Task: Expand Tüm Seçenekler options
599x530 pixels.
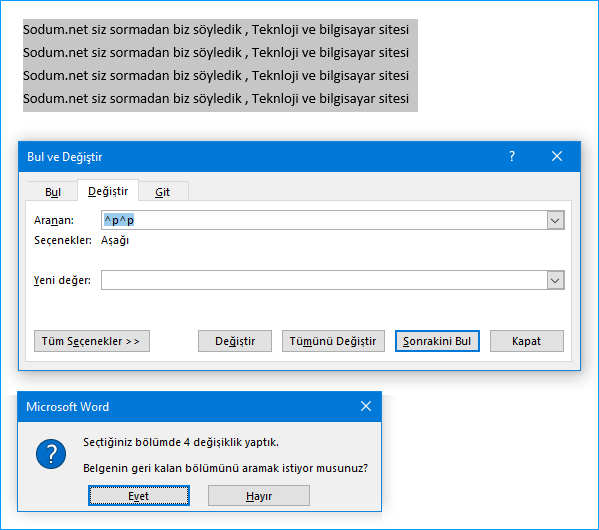Action: [x=92, y=341]
